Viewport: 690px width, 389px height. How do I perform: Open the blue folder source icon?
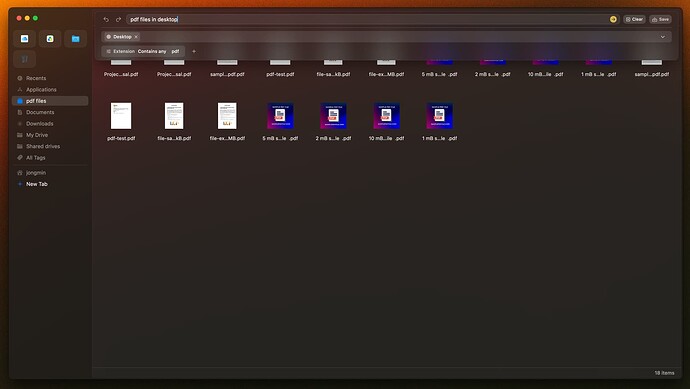click(76, 39)
